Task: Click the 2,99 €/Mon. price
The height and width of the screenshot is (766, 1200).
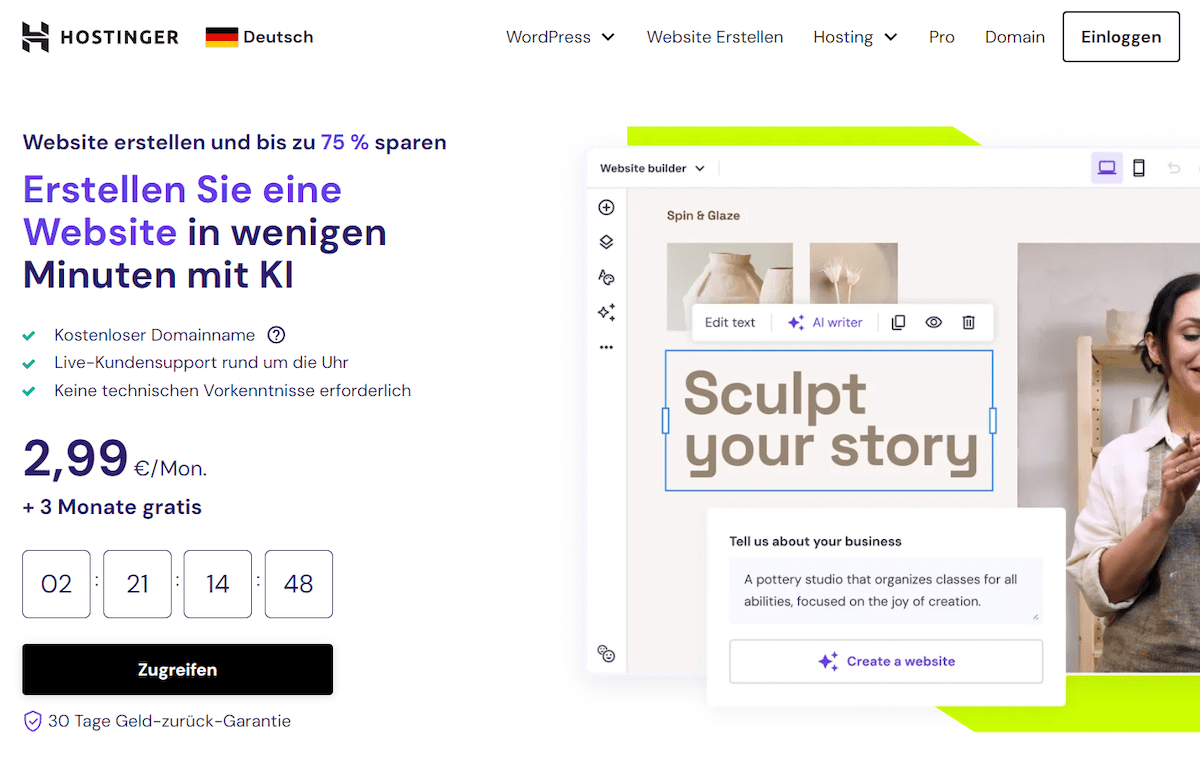Action: coord(115,458)
